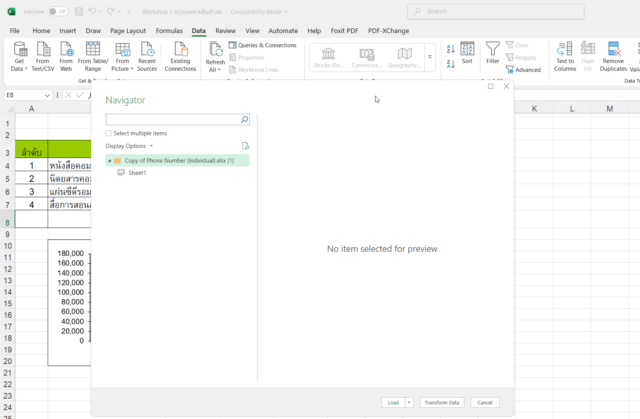Open the Foxit PDF tab
Image resolution: width=640 pixels, height=419 pixels.
(344, 31)
